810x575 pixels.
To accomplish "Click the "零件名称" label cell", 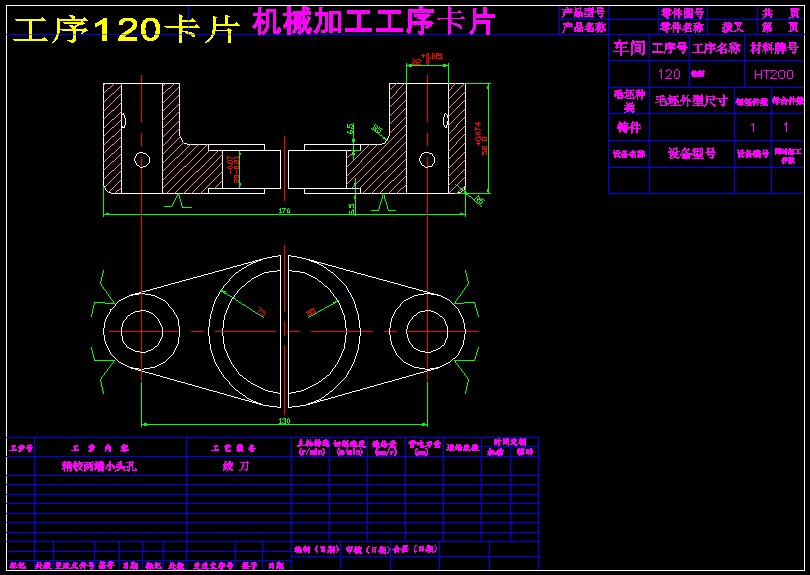I will (x=682, y=27).
